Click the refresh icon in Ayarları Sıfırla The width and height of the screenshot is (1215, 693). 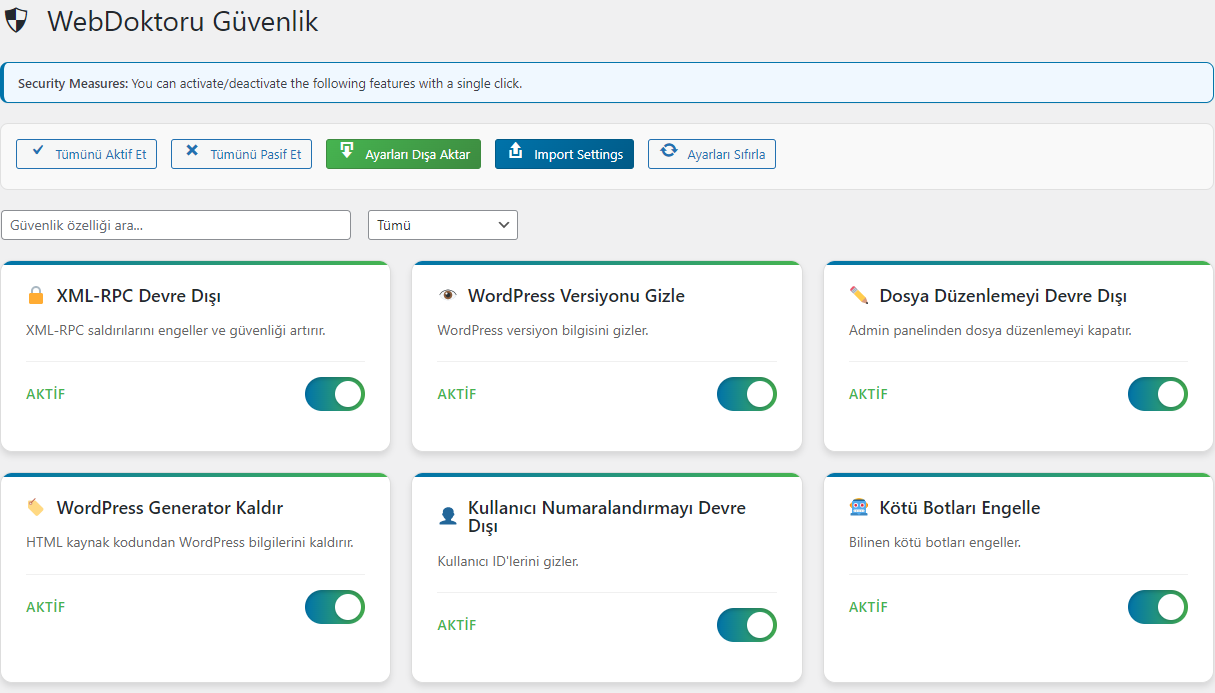(x=669, y=152)
